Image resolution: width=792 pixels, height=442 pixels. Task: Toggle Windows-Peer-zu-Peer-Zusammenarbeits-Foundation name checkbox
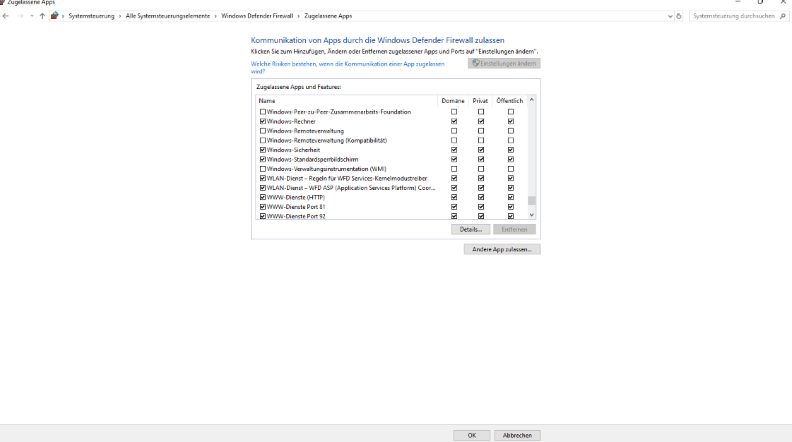pyautogui.click(x=263, y=112)
